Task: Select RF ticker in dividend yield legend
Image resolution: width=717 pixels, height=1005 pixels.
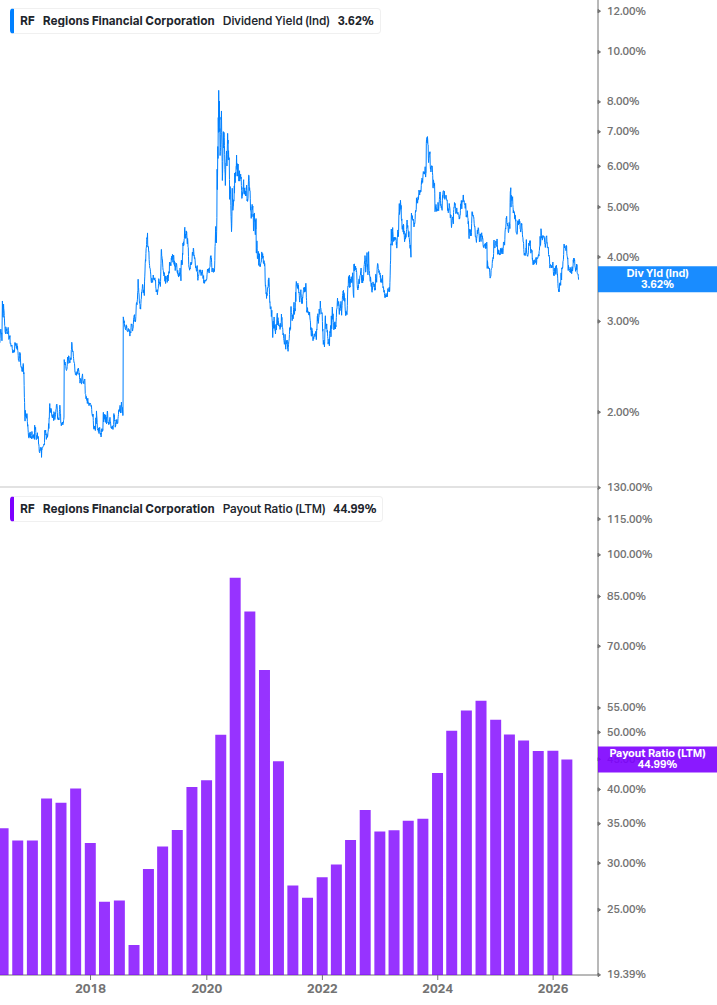Action: pyautogui.click(x=27, y=21)
